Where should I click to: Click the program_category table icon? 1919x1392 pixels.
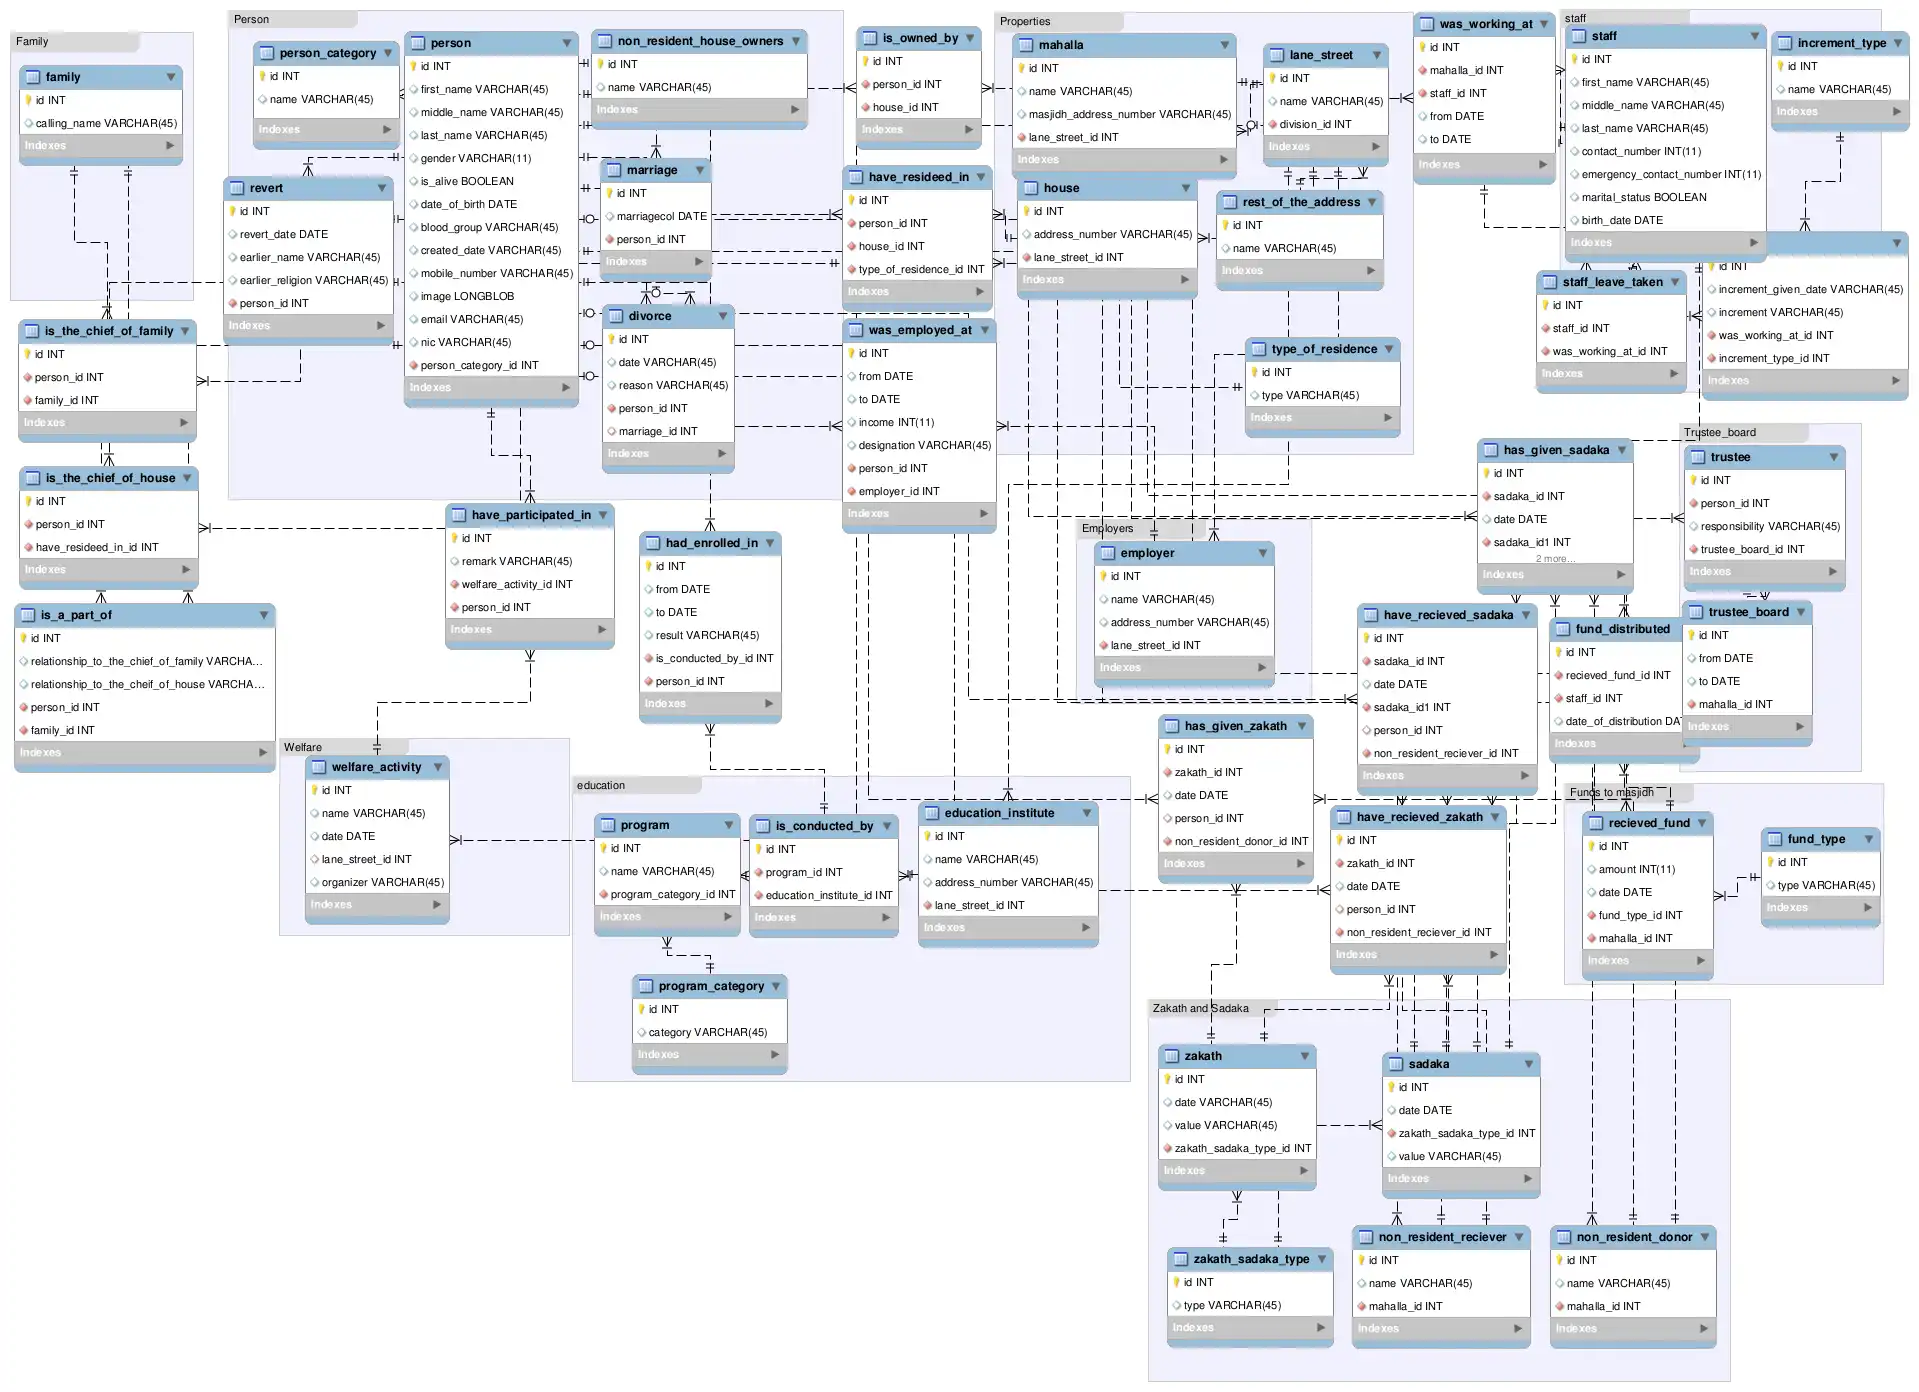tap(647, 986)
